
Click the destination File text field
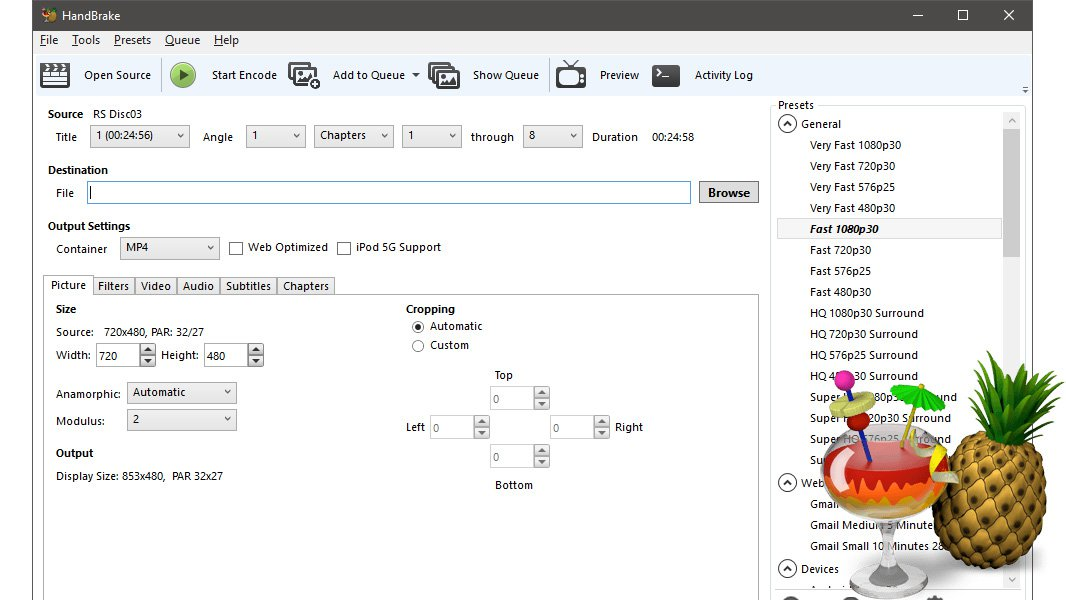tap(389, 192)
